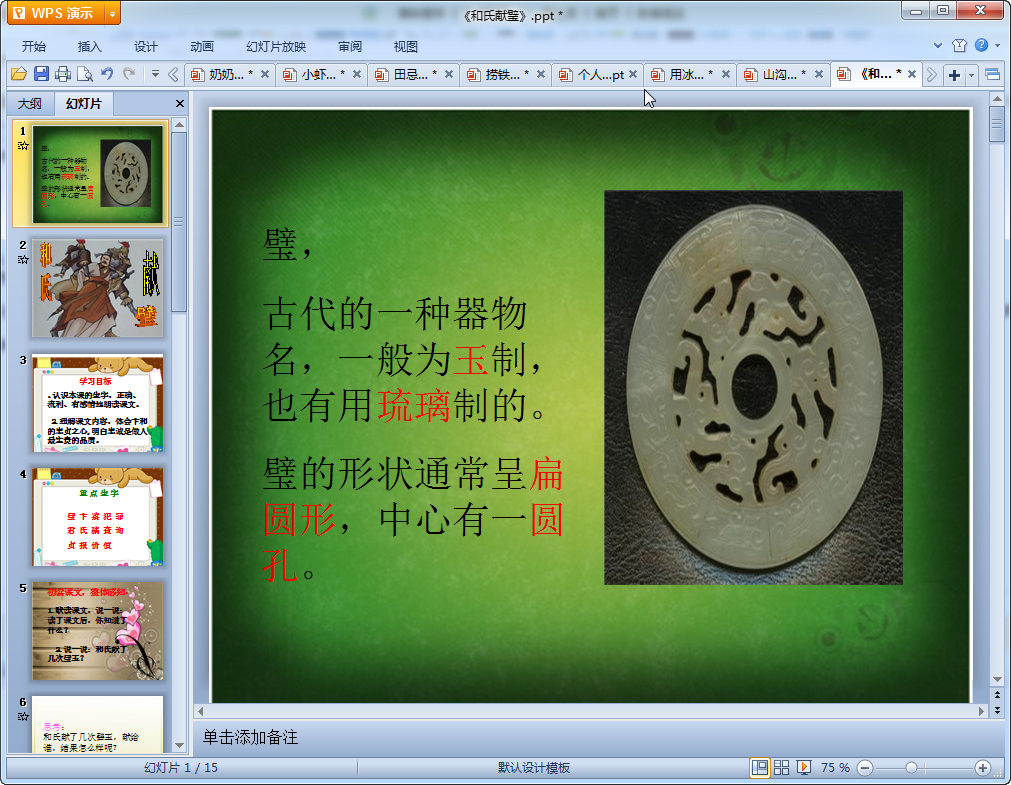Select slide 6 thumbnail at pane bottom

[97, 724]
